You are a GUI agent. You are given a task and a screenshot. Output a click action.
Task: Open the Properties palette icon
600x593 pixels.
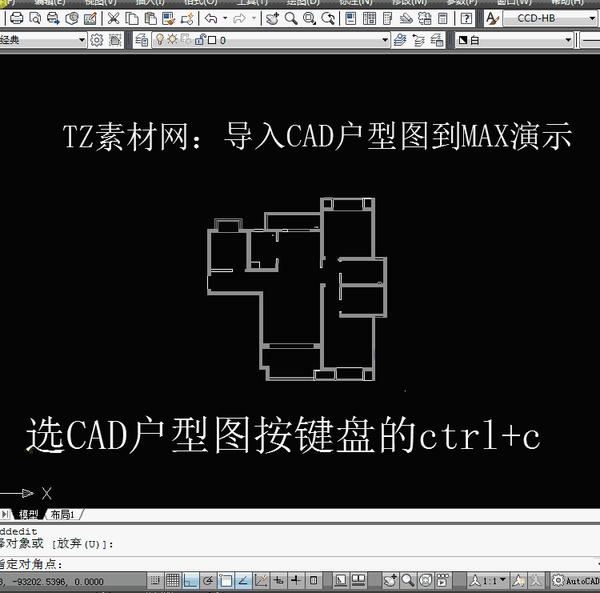click(351, 18)
